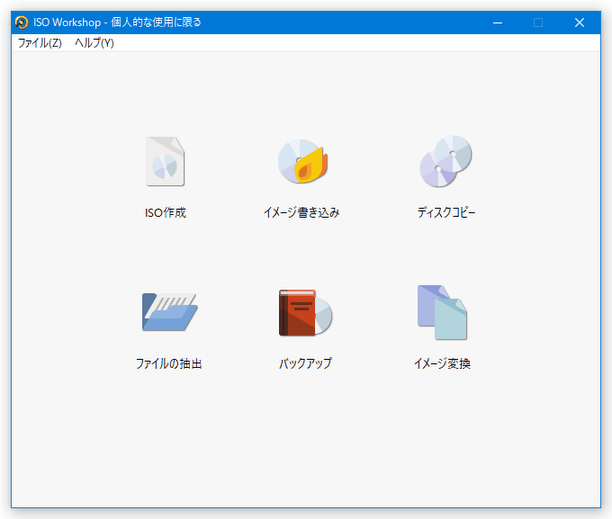Screen dimensions: 612x519
Task: Open the ヘルプ(Y) menu
Action: pyautogui.click(x=94, y=43)
